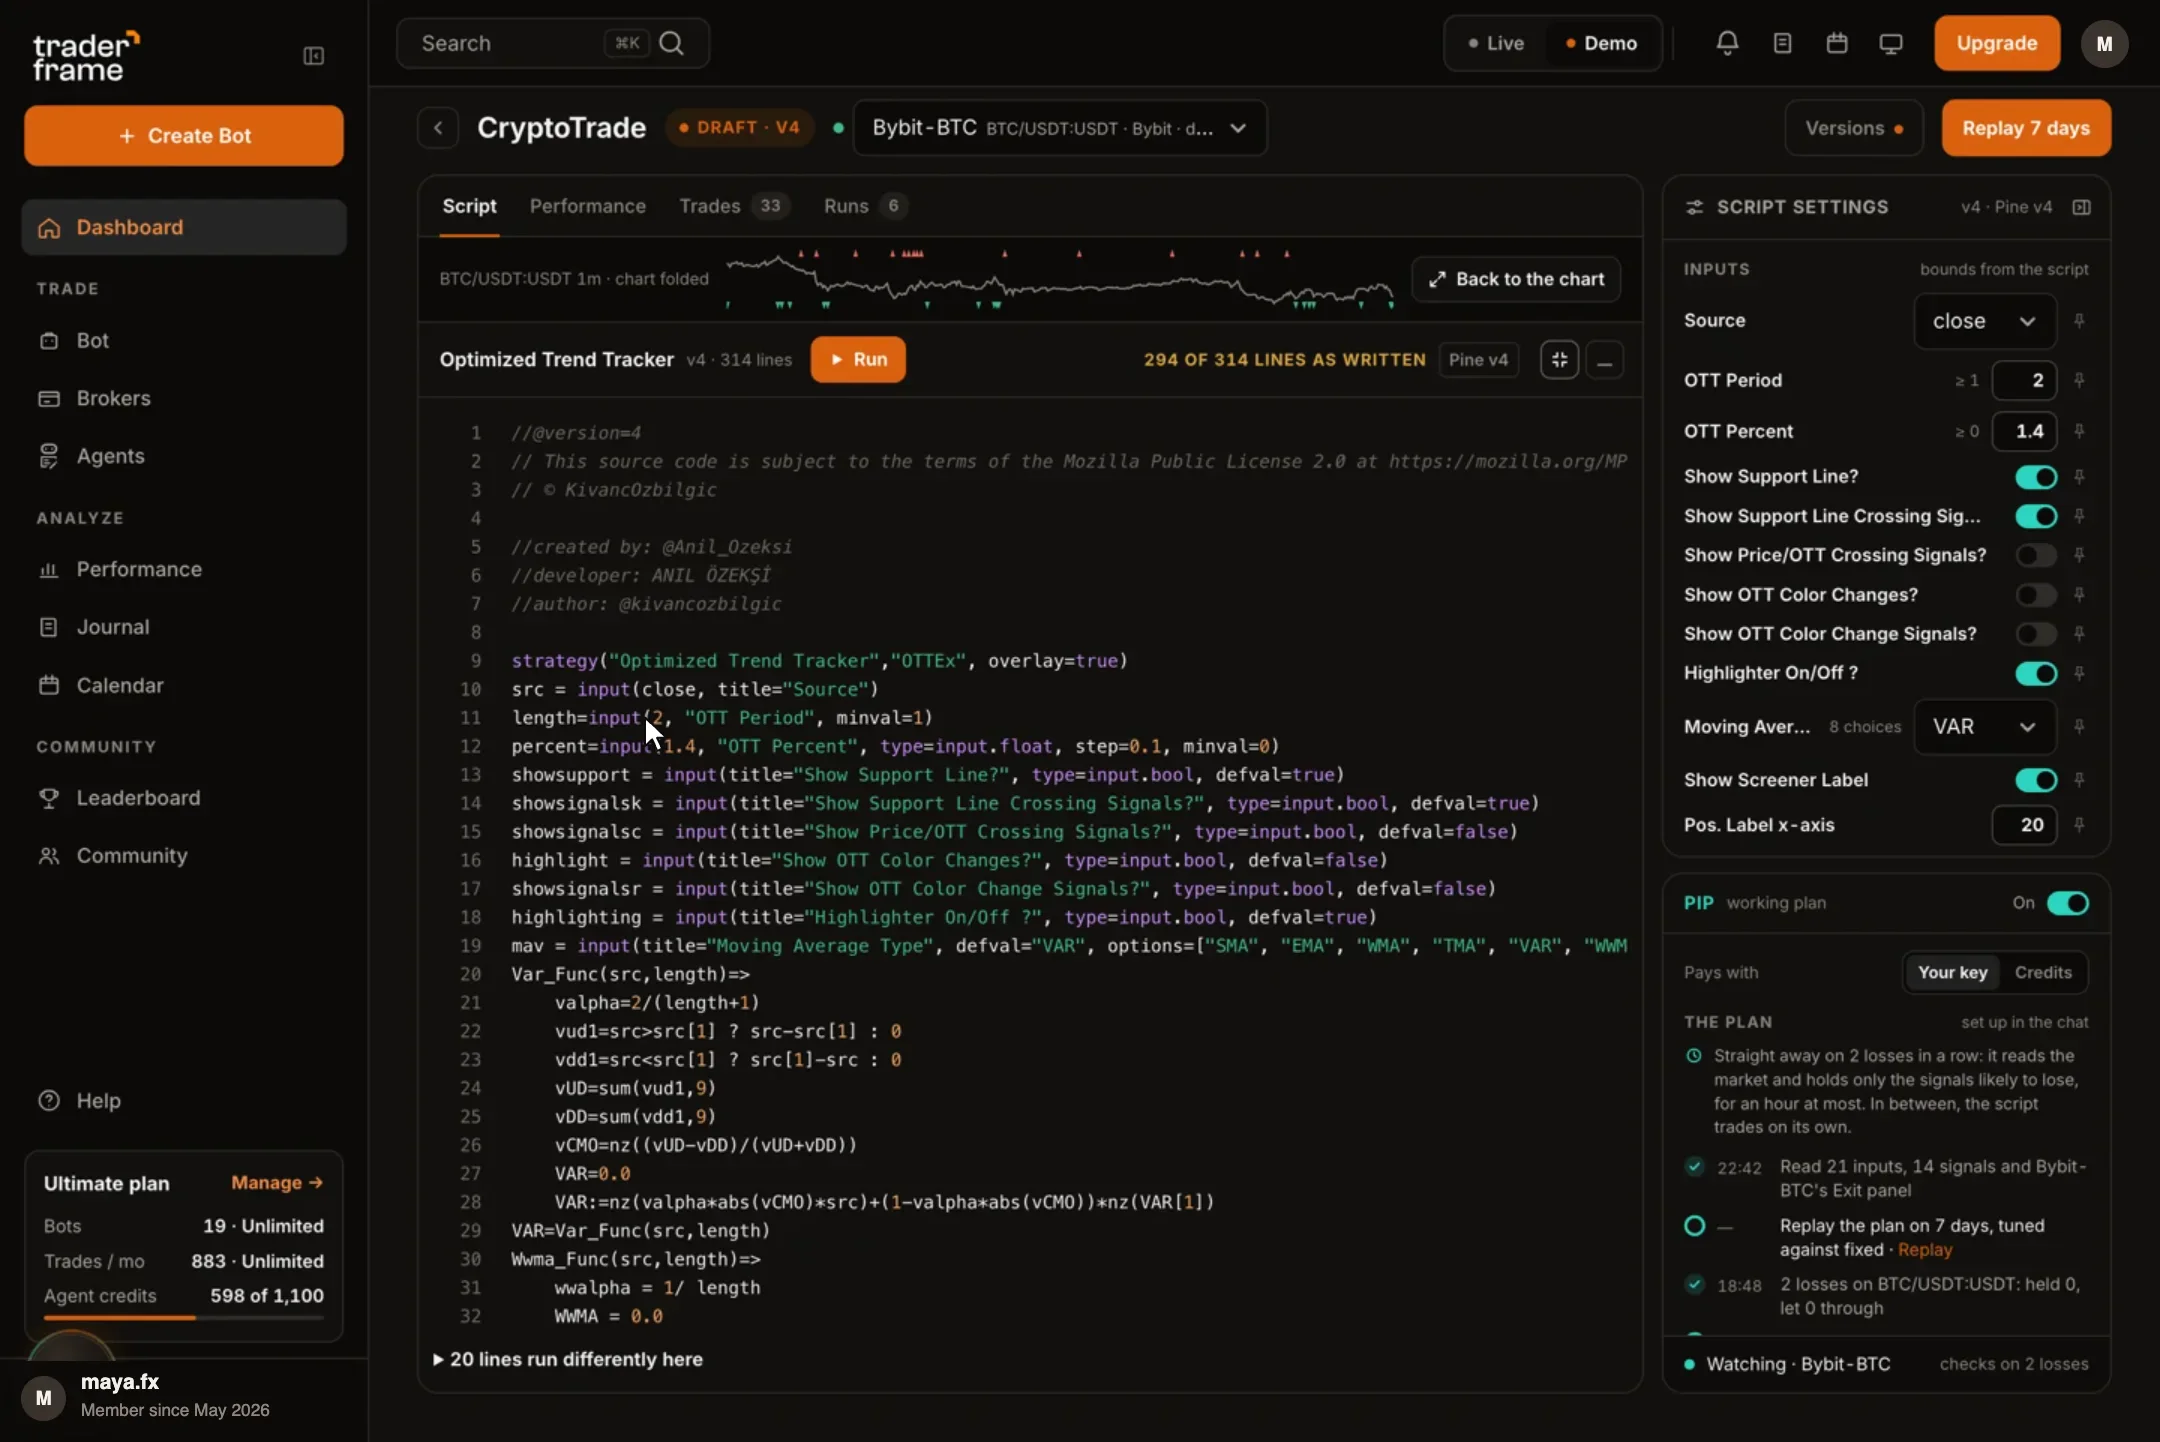Pin the Source input
This screenshot has width=2160, height=1442.
point(2079,321)
